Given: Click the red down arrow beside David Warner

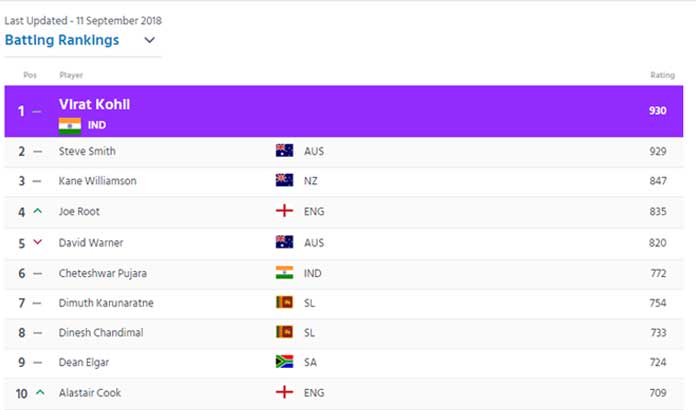Looking at the screenshot, I should point(38,242).
